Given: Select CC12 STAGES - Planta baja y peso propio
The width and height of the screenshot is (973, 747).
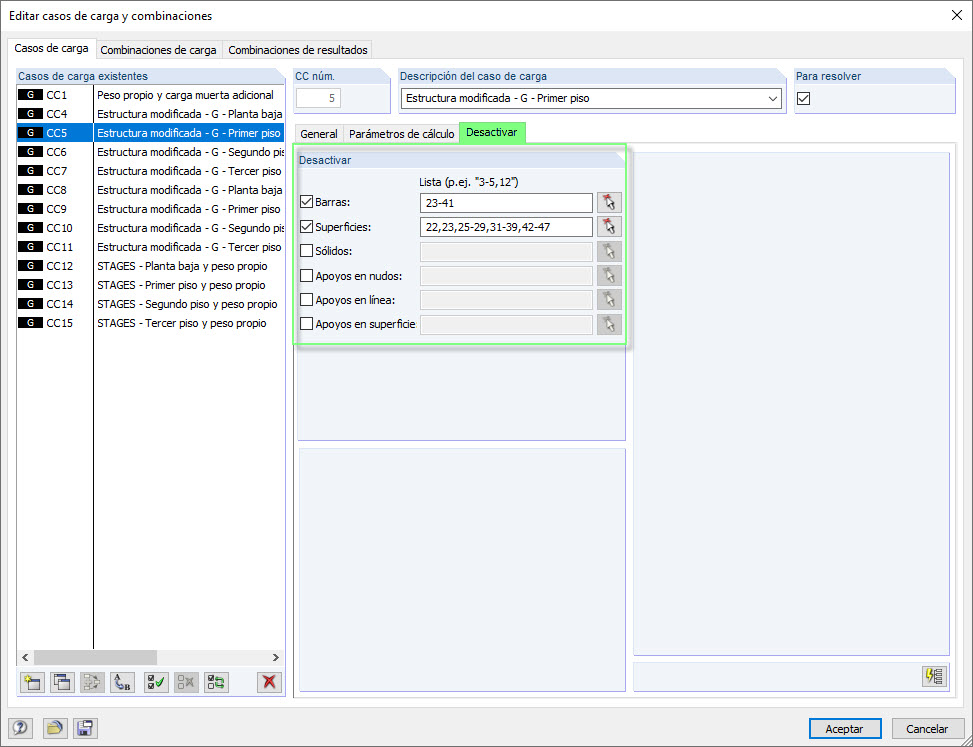Looking at the screenshot, I should (150, 266).
